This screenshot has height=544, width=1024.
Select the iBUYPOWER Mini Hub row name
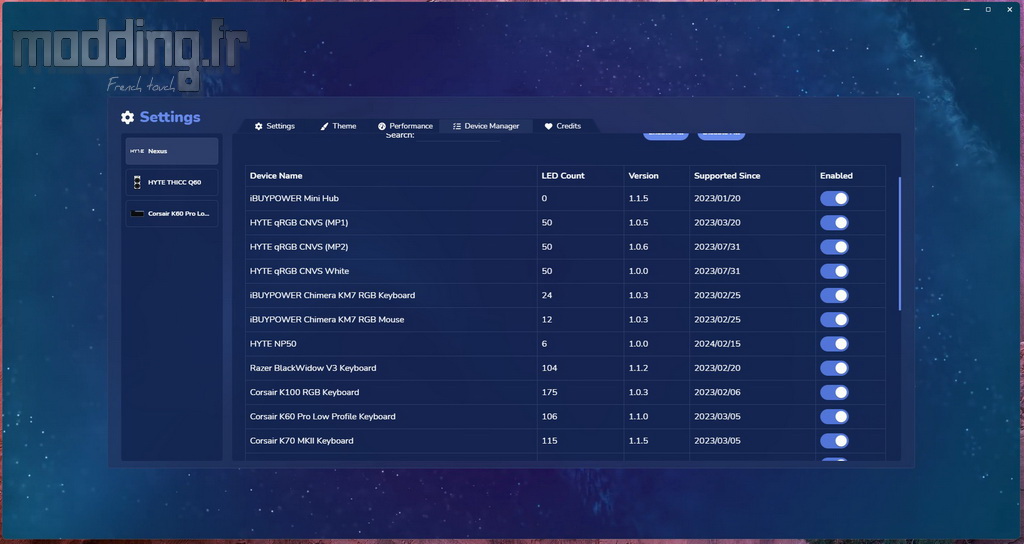(x=294, y=199)
